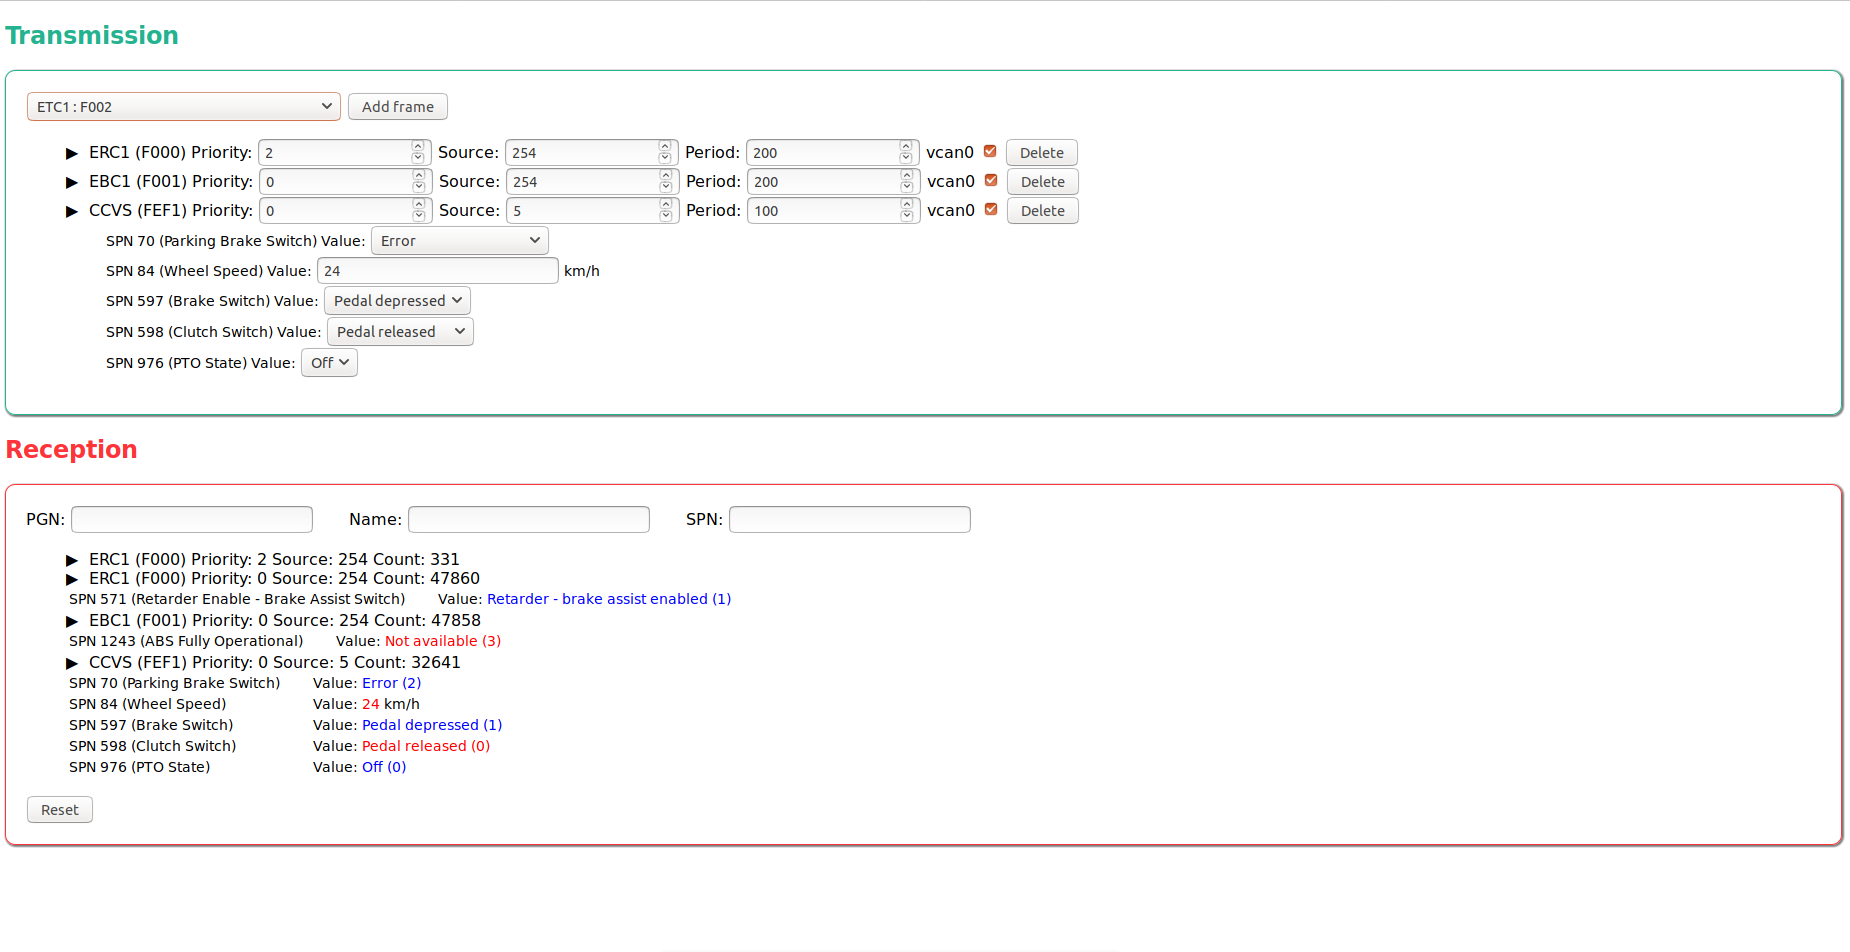Screen dimensions: 1850x952
Task: Open the ETC1 : F002 frame dropdown
Action: [184, 107]
